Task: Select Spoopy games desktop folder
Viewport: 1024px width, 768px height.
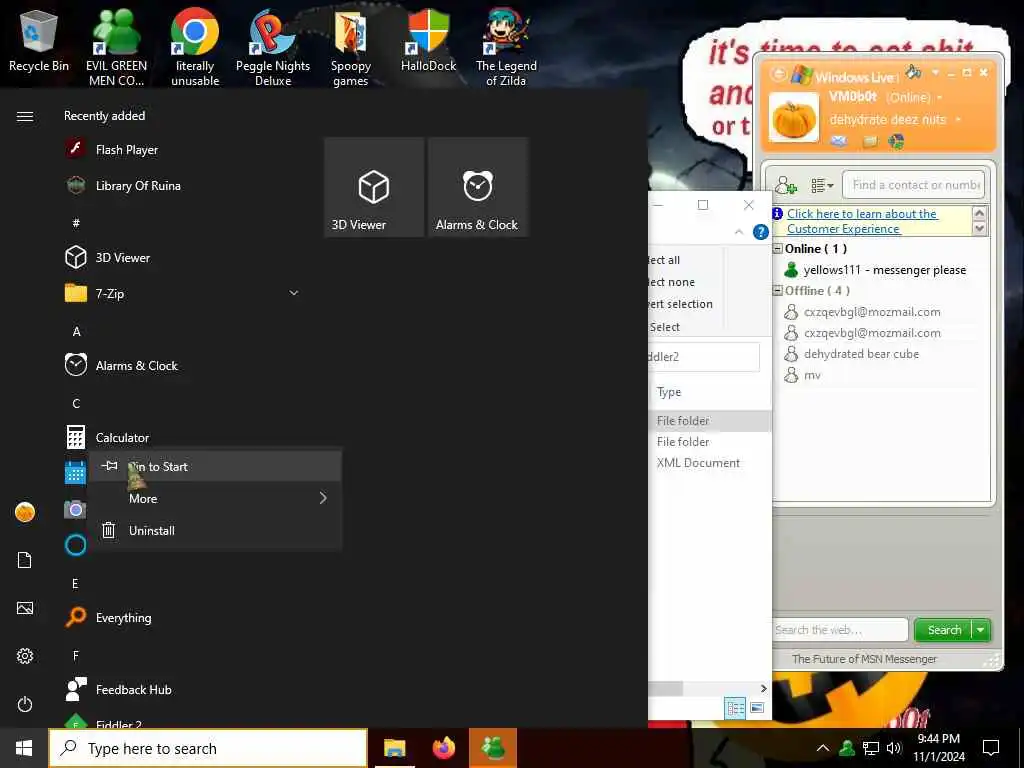Action: click(x=351, y=47)
